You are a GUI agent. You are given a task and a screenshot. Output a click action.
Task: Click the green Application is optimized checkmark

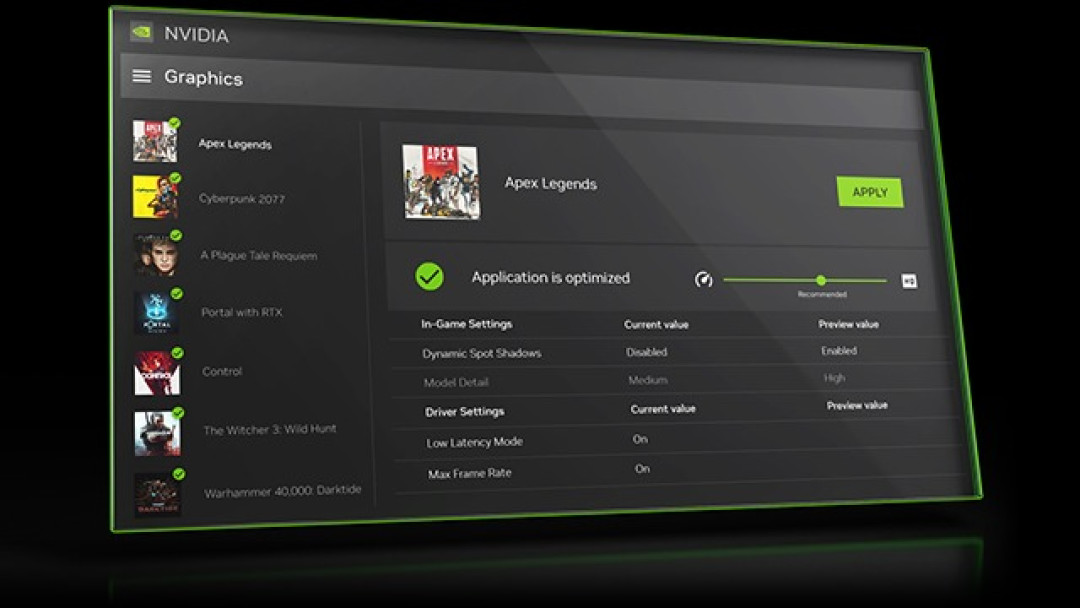click(x=429, y=276)
